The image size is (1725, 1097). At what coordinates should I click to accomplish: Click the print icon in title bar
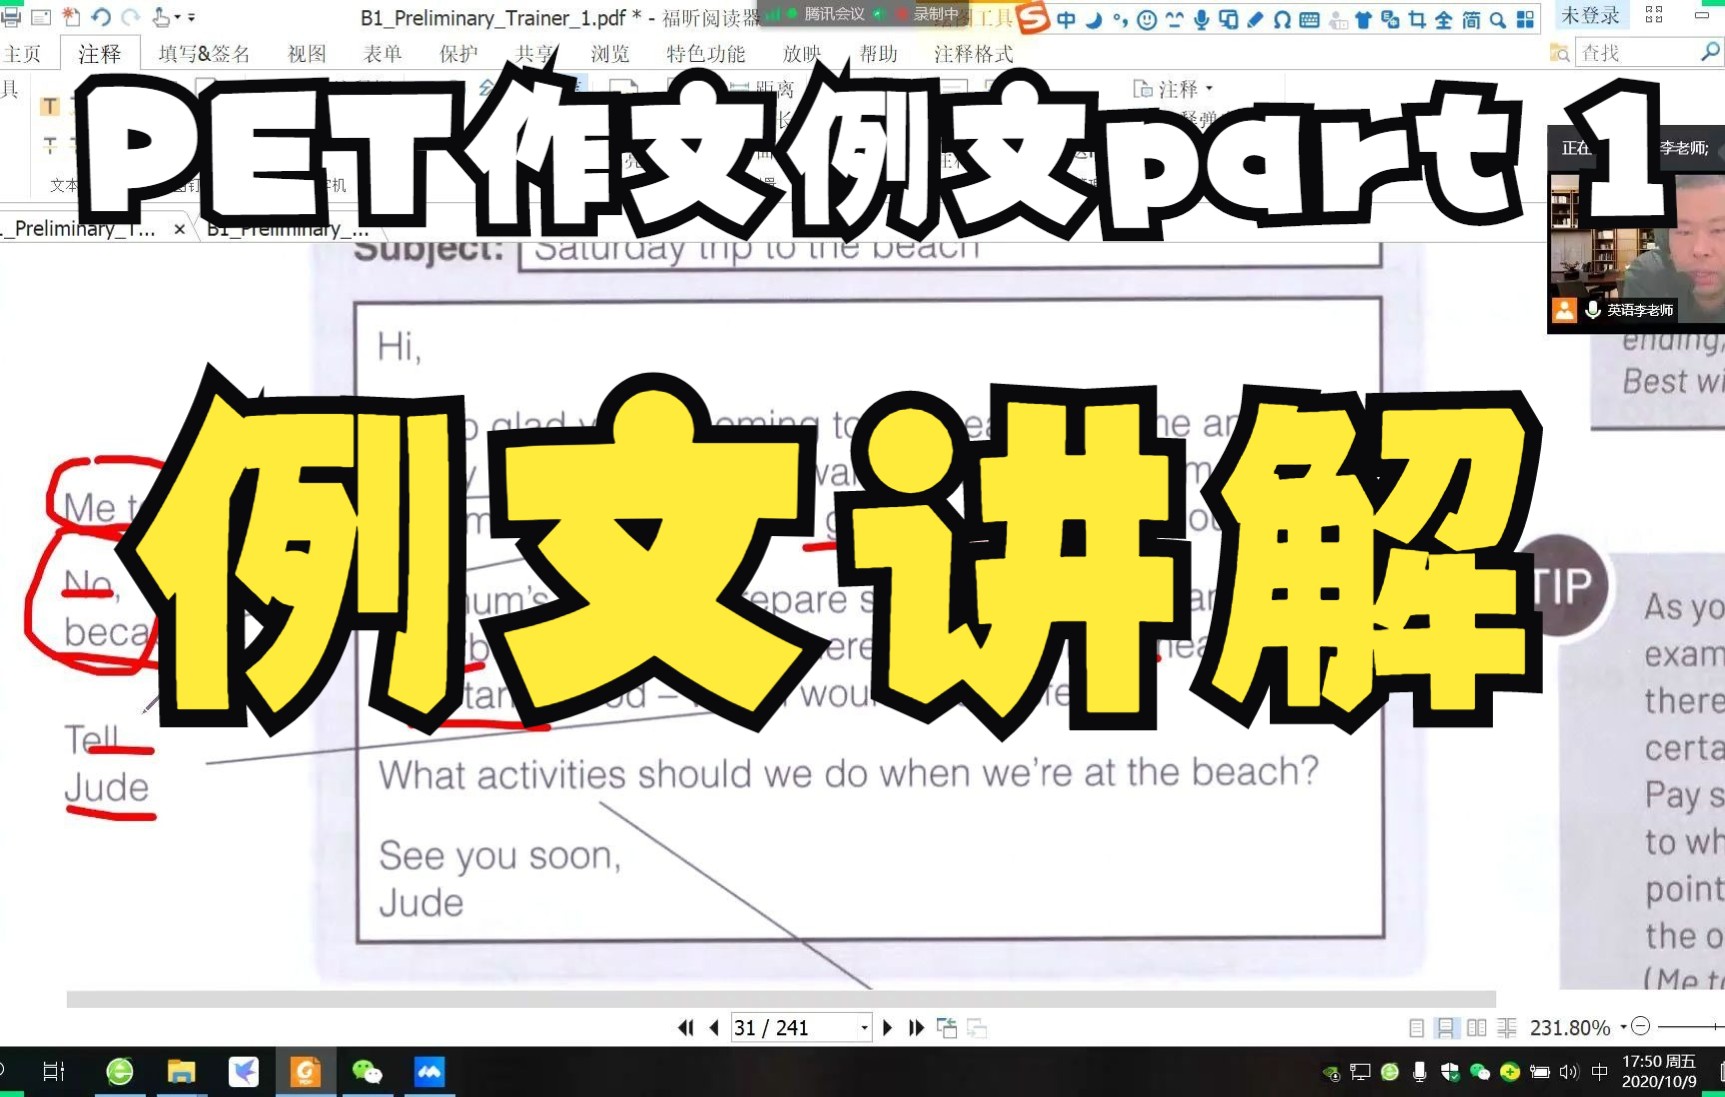11,17
